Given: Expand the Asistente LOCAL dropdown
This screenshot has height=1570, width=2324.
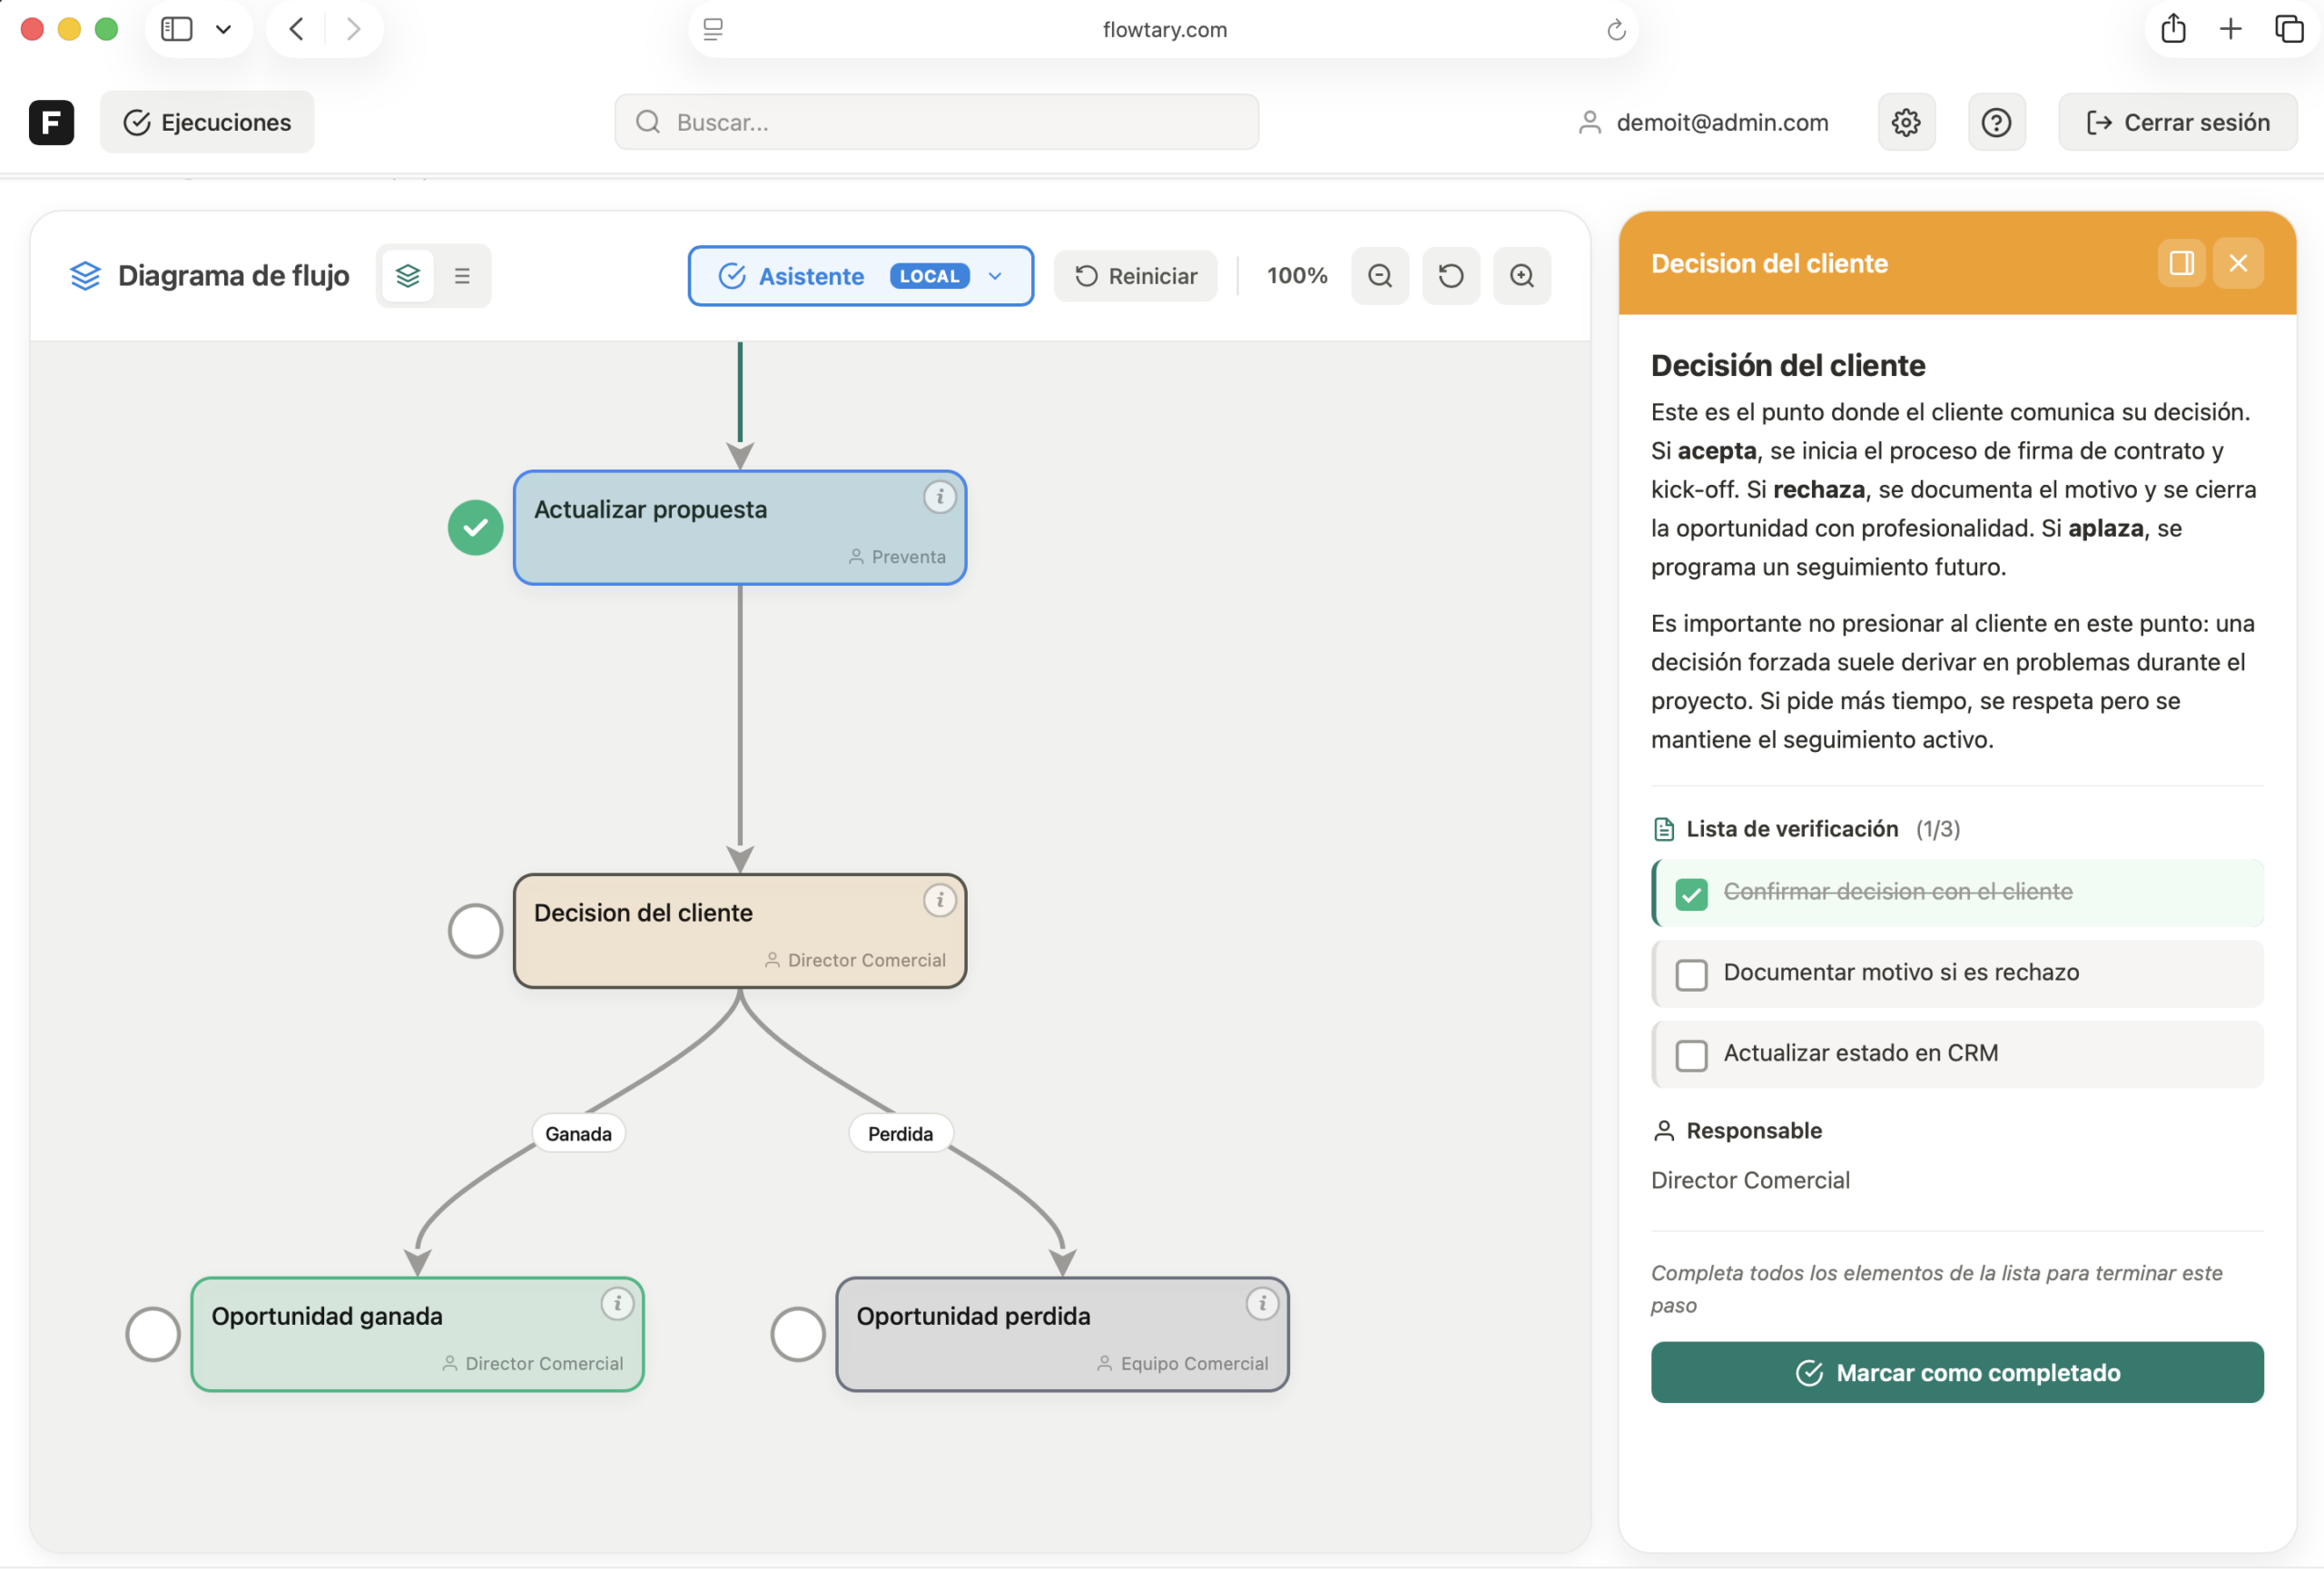Looking at the screenshot, I should tap(994, 276).
